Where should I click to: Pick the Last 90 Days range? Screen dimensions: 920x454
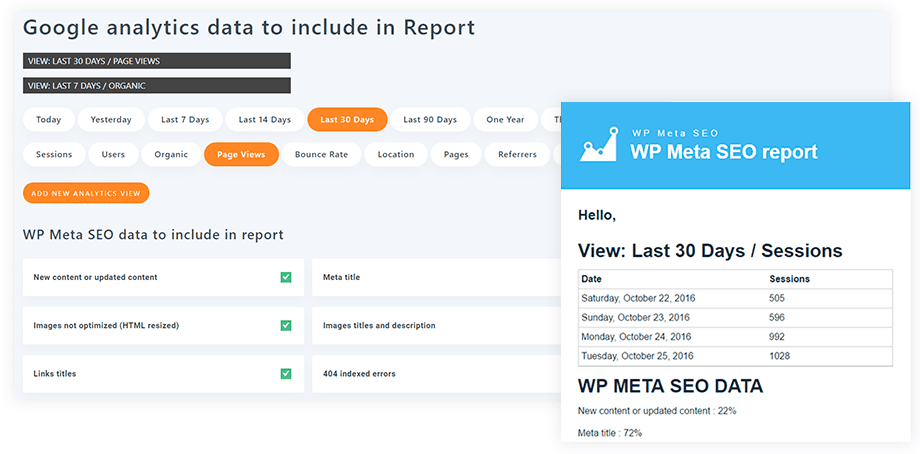(x=430, y=120)
